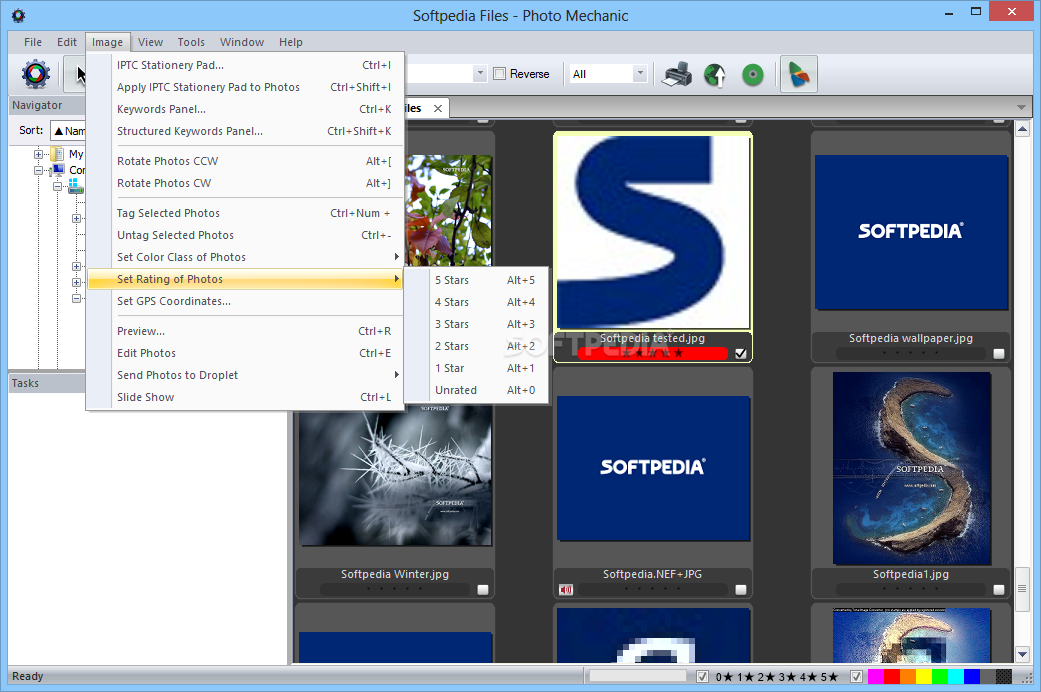Select Untag Selected Photos
Screen dimensions: 1041x692
[246, 234]
